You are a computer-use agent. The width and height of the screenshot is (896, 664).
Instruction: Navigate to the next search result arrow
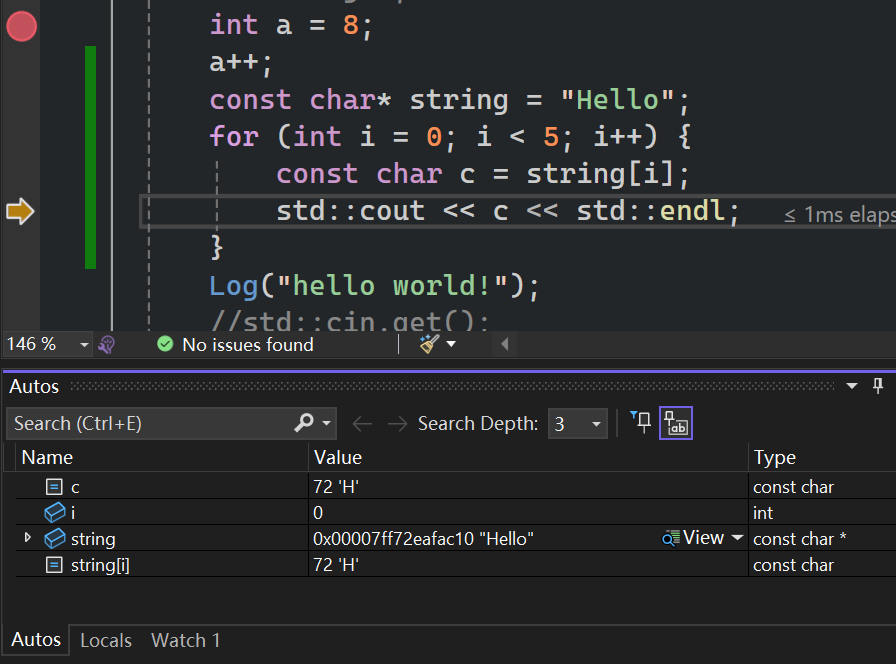pos(397,424)
